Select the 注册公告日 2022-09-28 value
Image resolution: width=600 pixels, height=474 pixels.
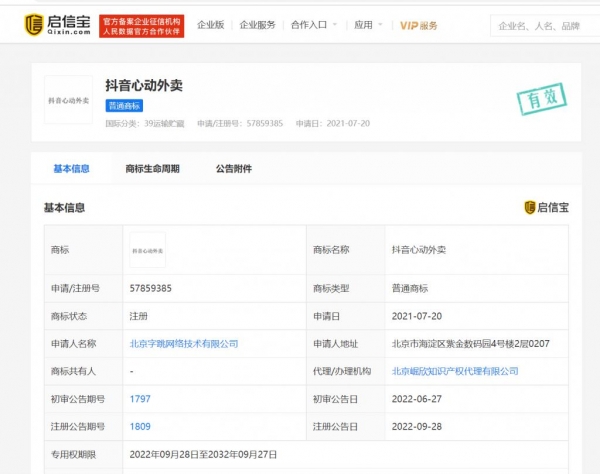click(417, 427)
